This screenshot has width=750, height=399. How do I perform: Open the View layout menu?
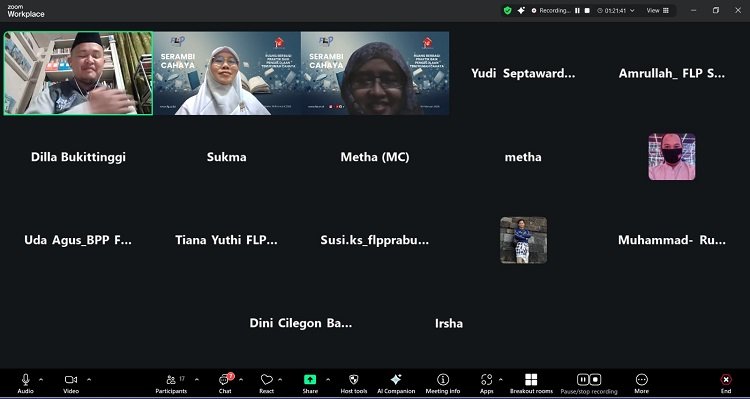(x=658, y=10)
